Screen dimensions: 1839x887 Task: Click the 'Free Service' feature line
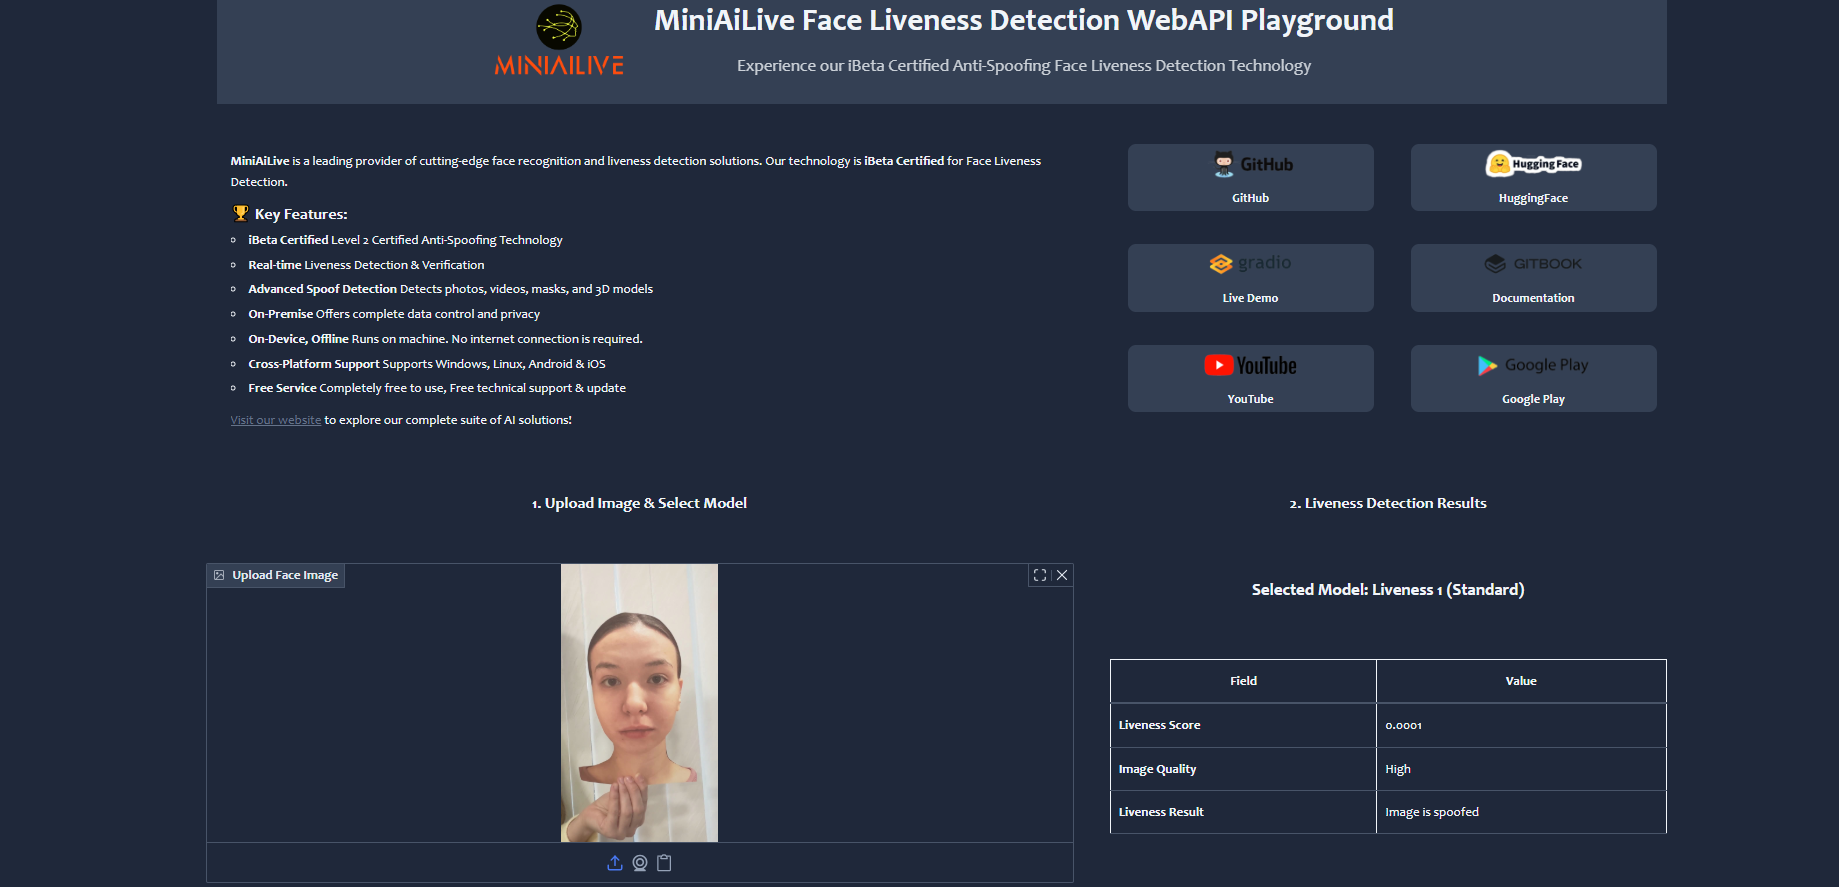(437, 388)
